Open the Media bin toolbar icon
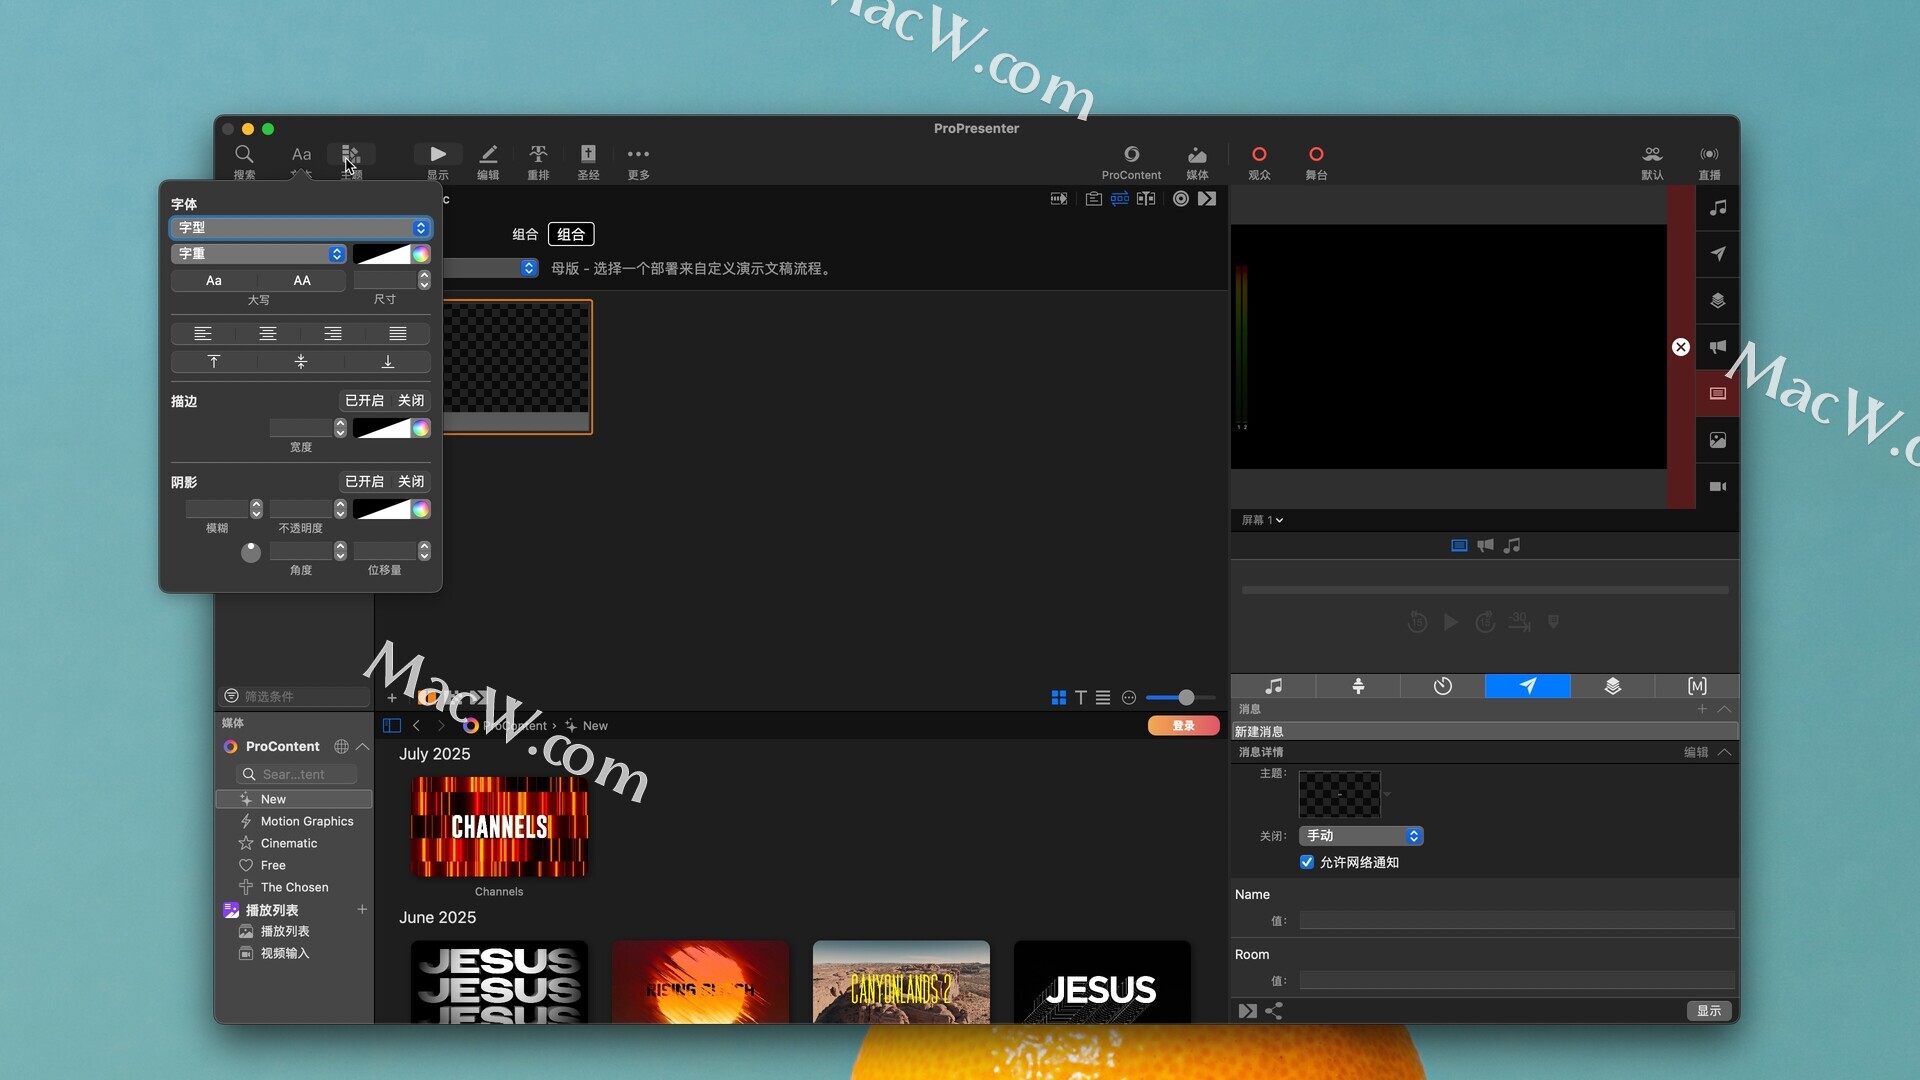The width and height of the screenshot is (1920, 1080). [x=1197, y=160]
